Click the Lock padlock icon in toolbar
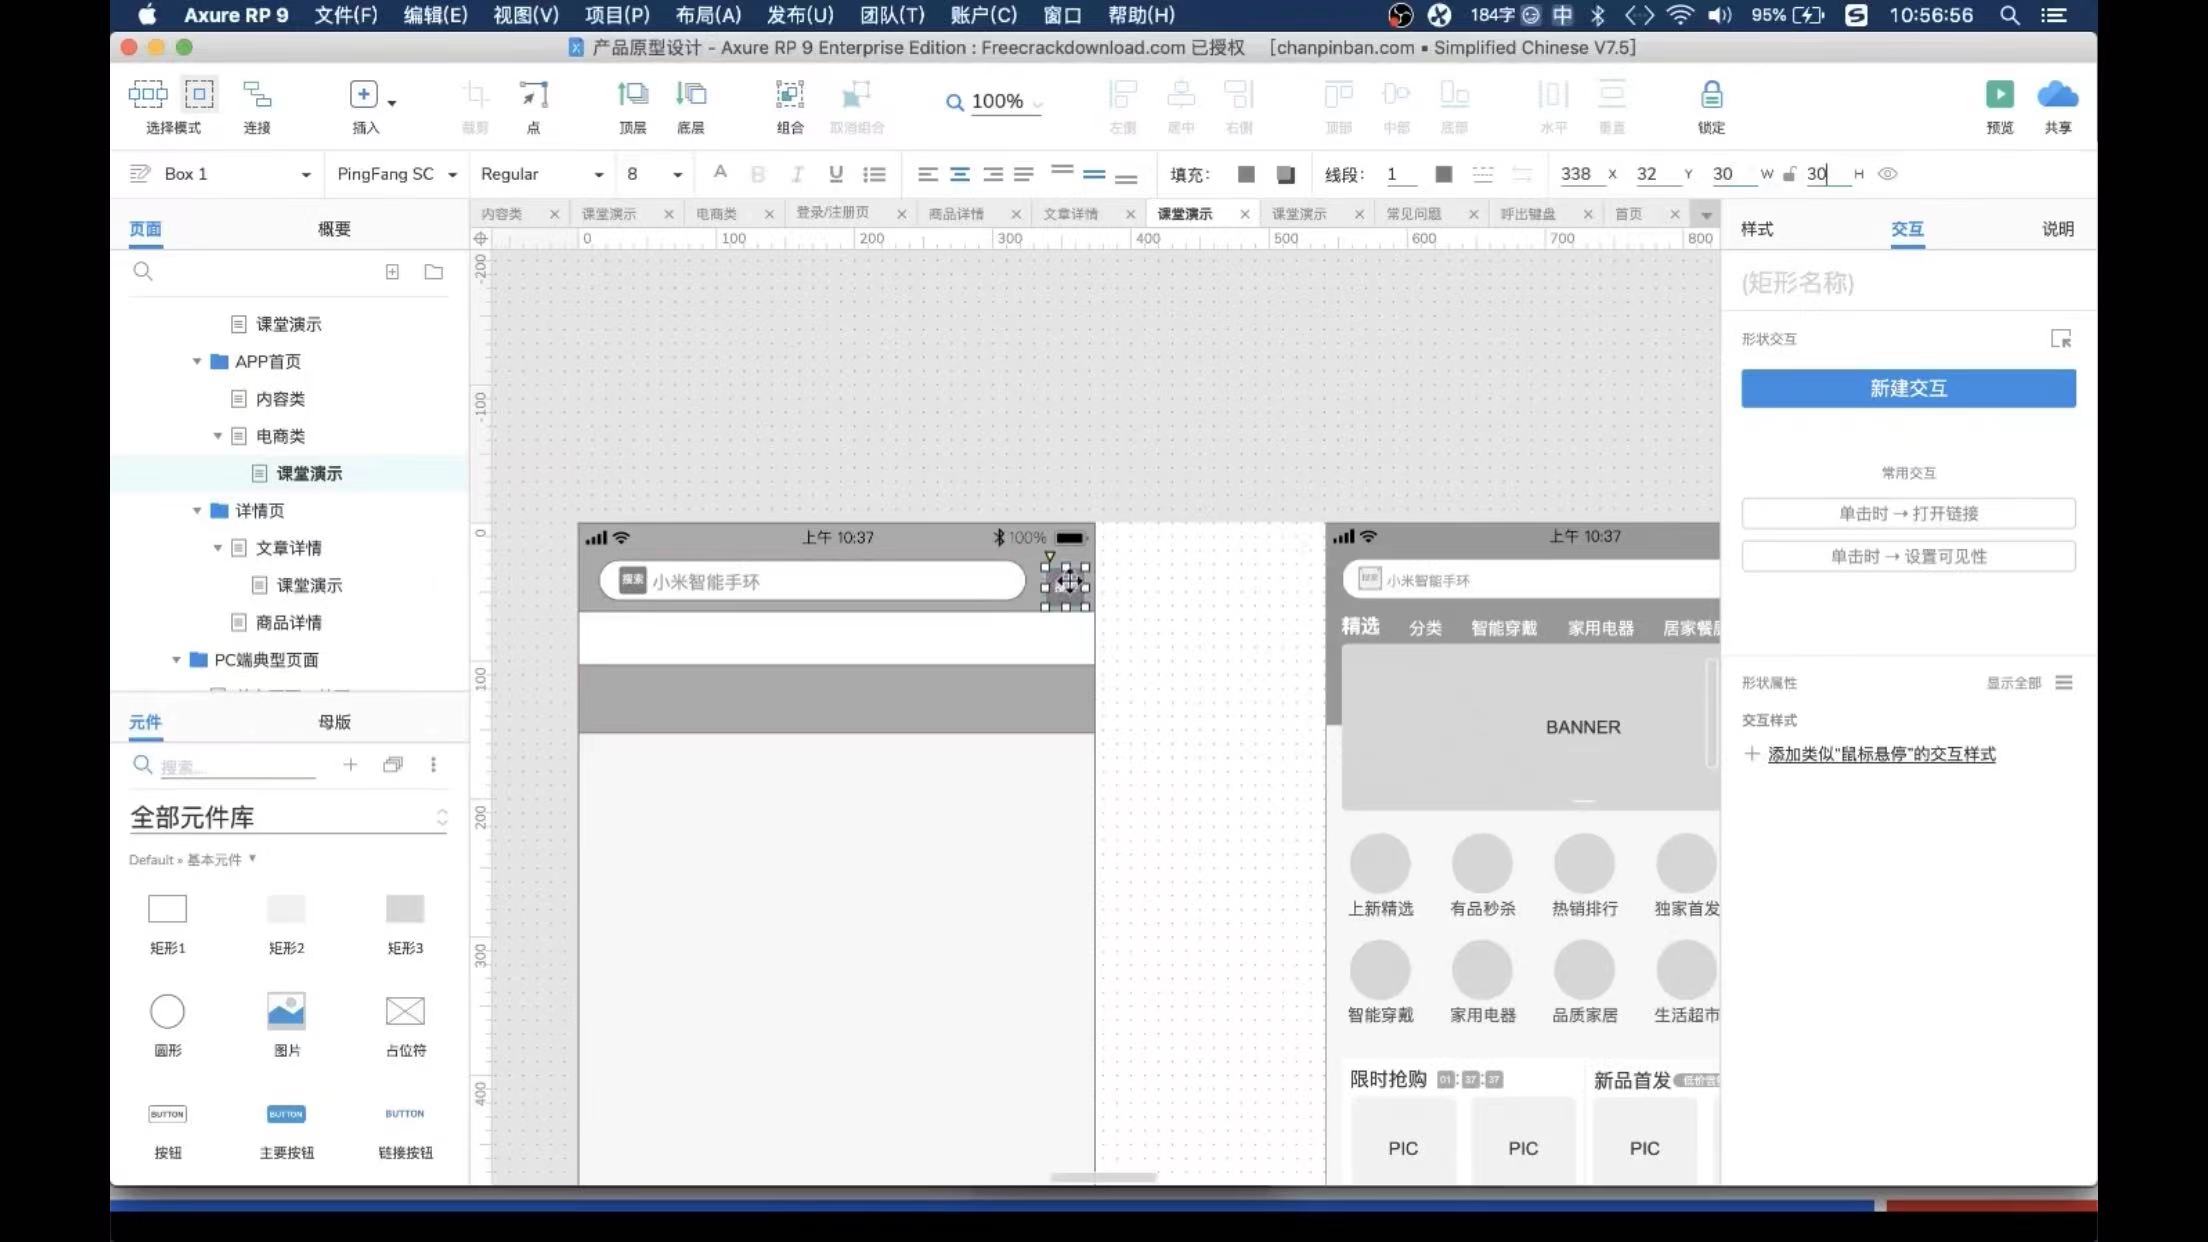This screenshot has height=1242, width=2208. pos(1711,95)
